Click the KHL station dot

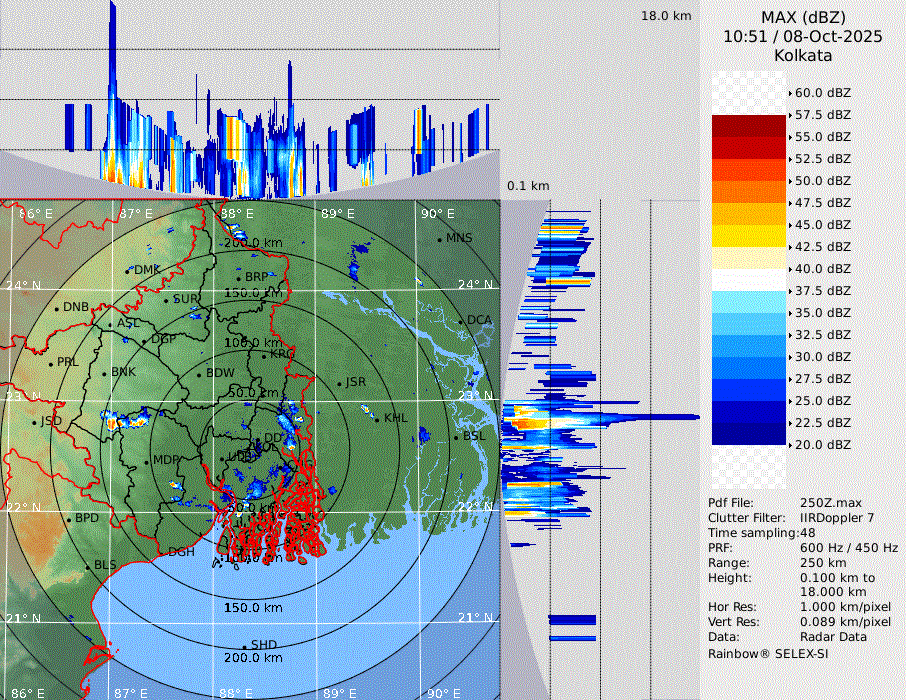click(x=377, y=418)
